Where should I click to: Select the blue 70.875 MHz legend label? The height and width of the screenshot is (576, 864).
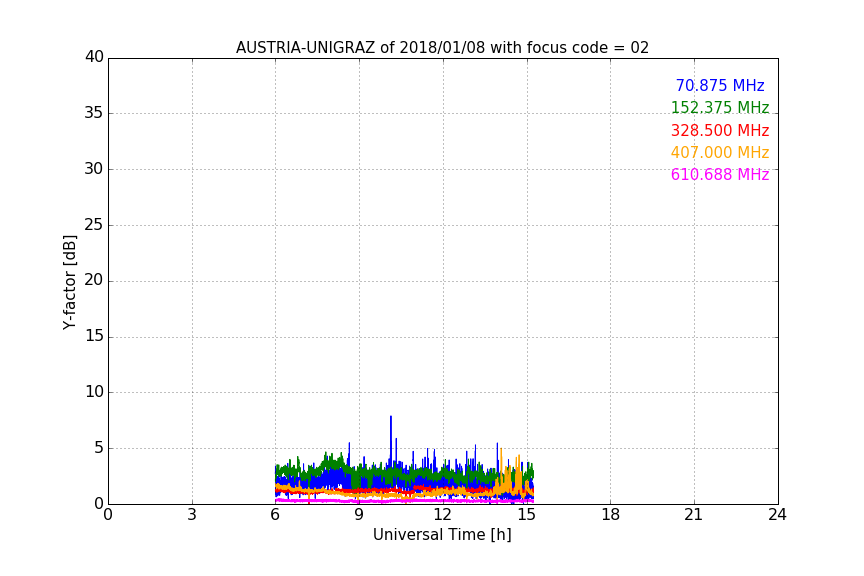point(720,86)
